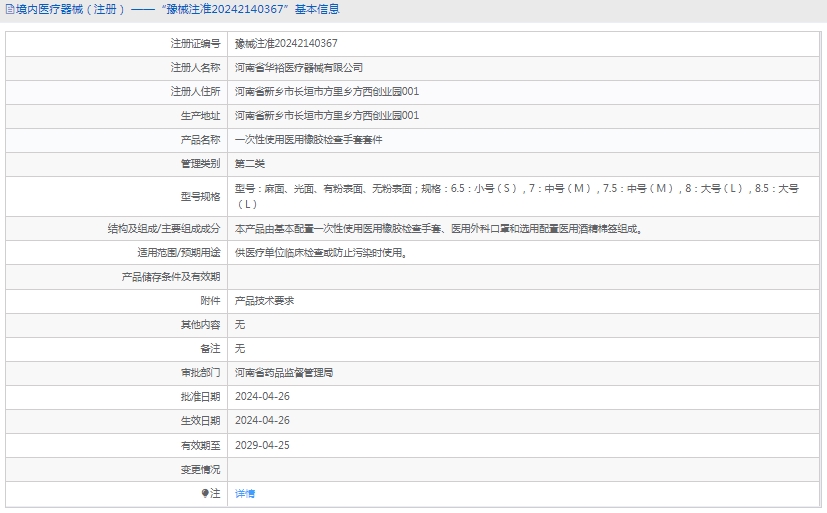Click the 生效日期 value 2024-04-26
The width and height of the screenshot is (827, 513).
[262, 421]
